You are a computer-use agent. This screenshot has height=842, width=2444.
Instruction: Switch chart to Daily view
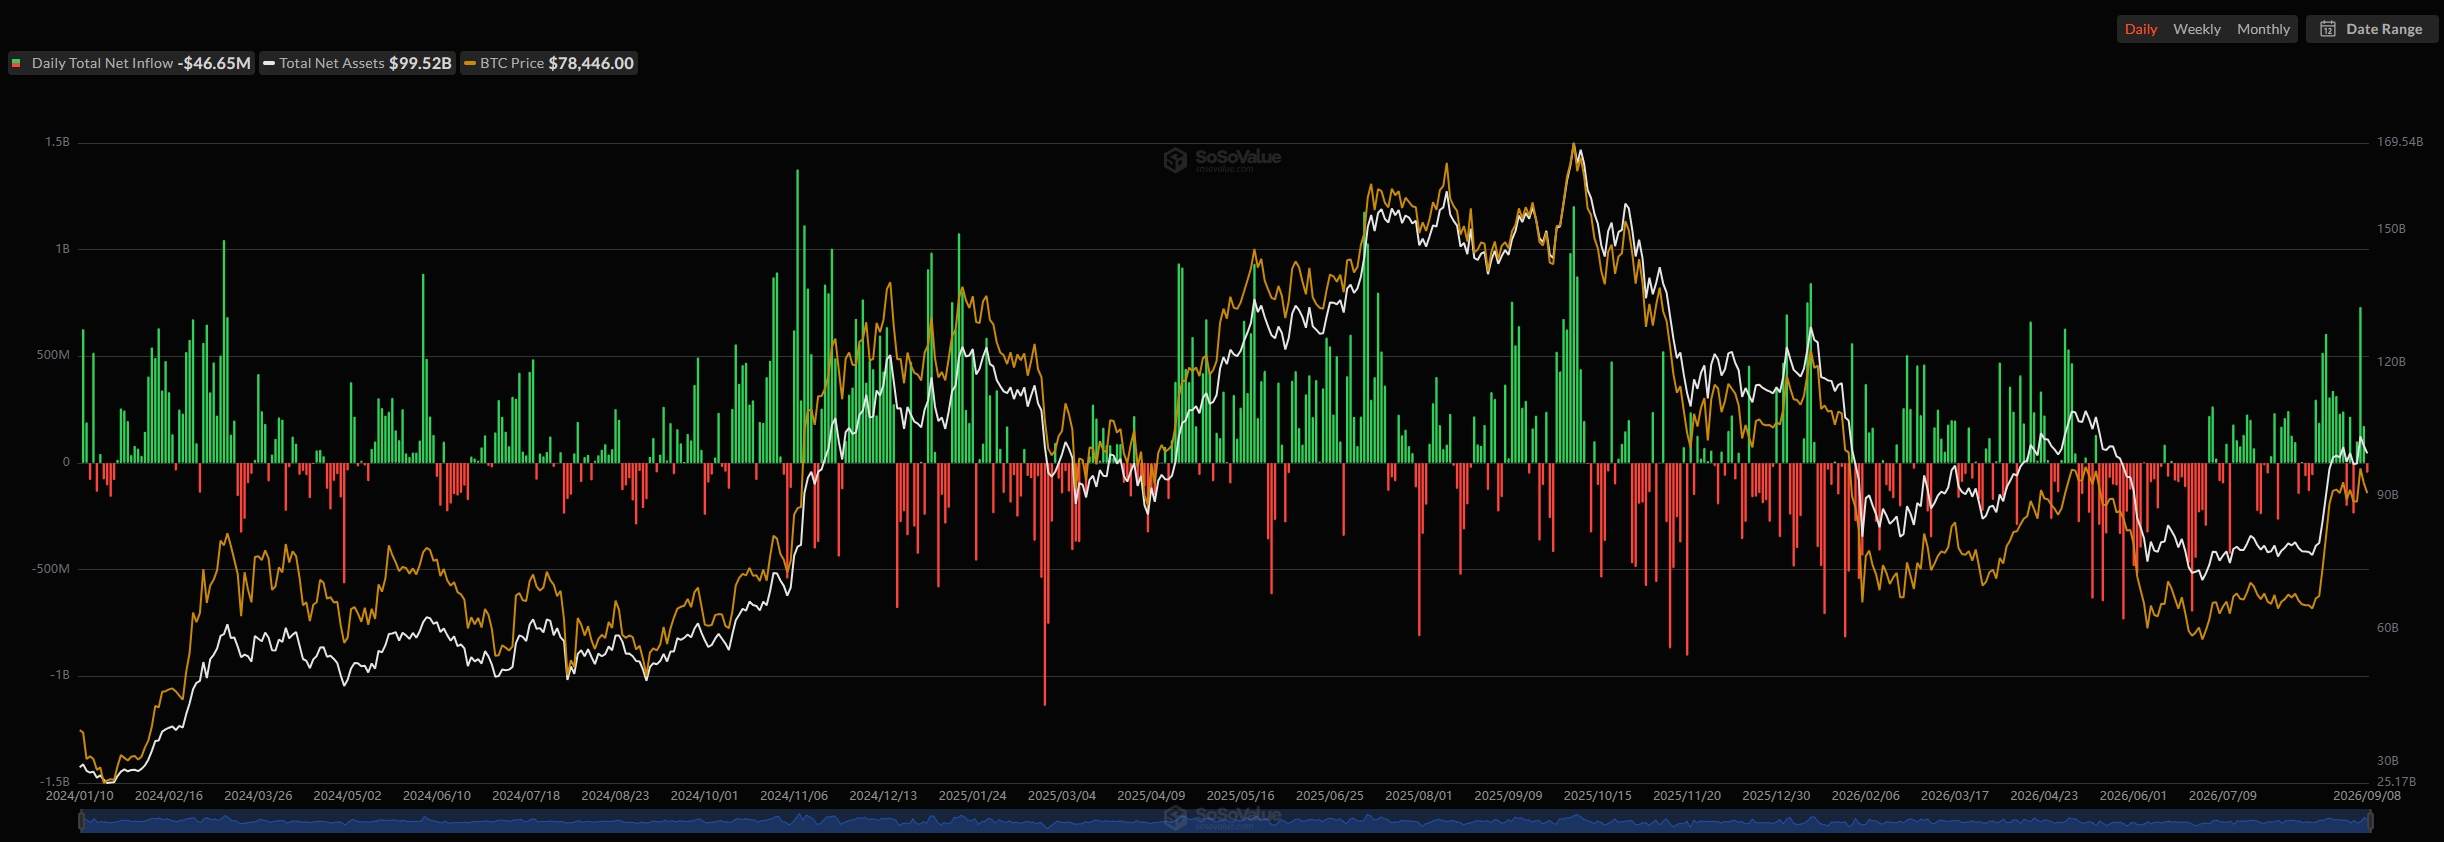pyautogui.click(x=2140, y=29)
